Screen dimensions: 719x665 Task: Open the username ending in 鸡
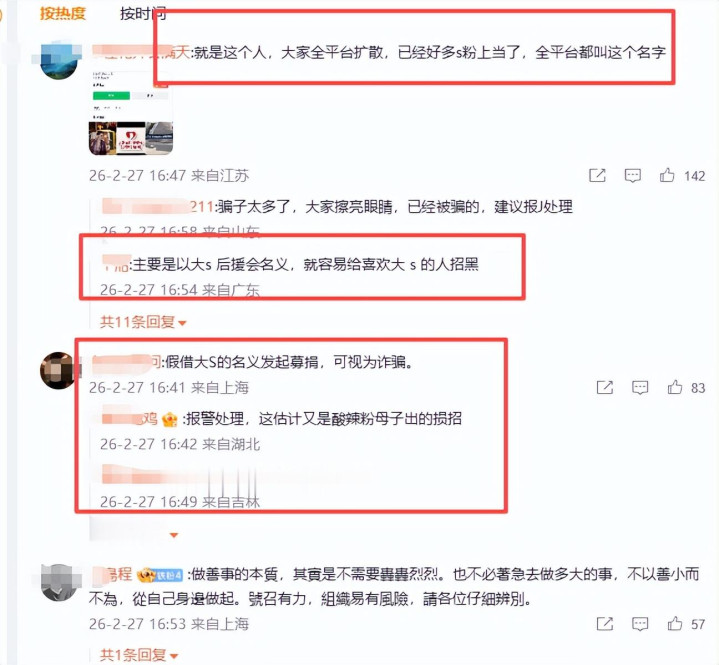tap(129, 418)
